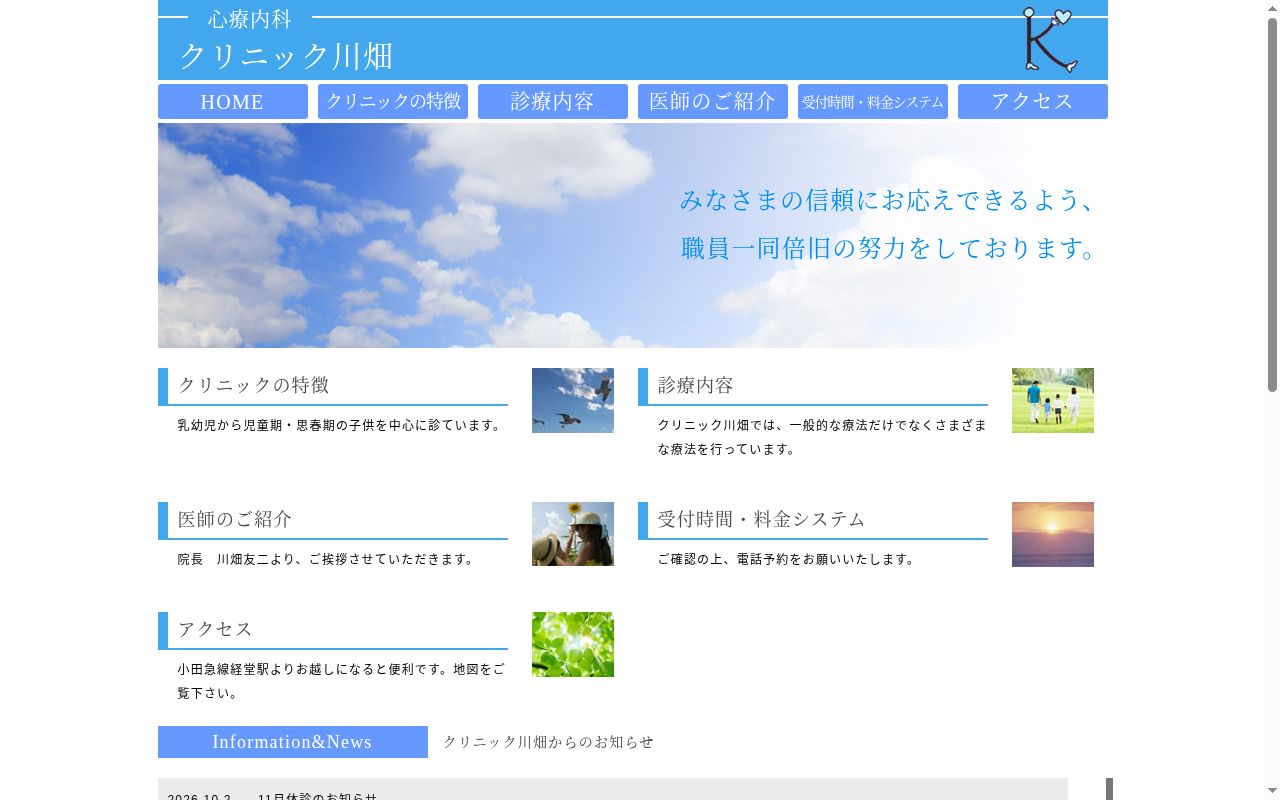Click the 心療内科 header text
The width and height of the screenshot is (1280, 800).
250,18
